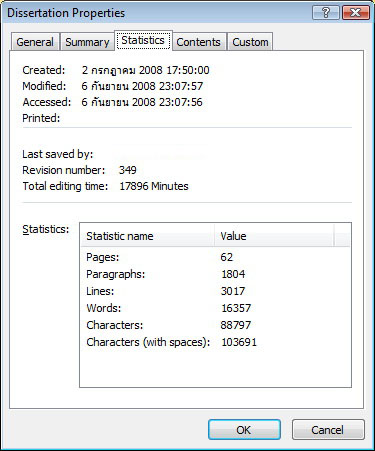Viewport: 375px width, 451px height.
Task: Select the Paragraphs: row
Action: [x=216, y=274]
